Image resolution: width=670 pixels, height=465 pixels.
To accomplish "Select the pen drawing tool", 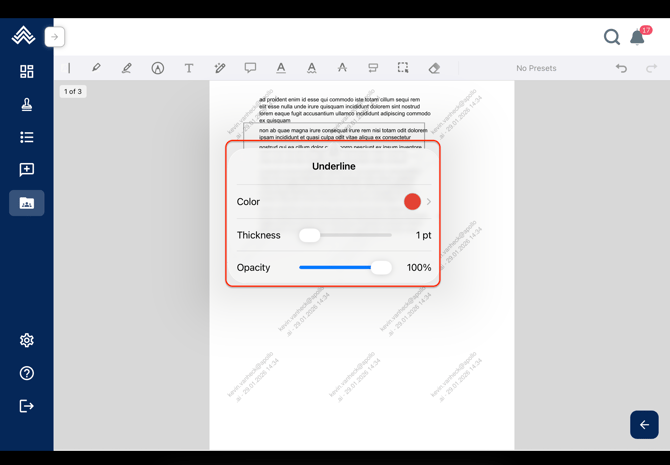I will coord(96,68).
